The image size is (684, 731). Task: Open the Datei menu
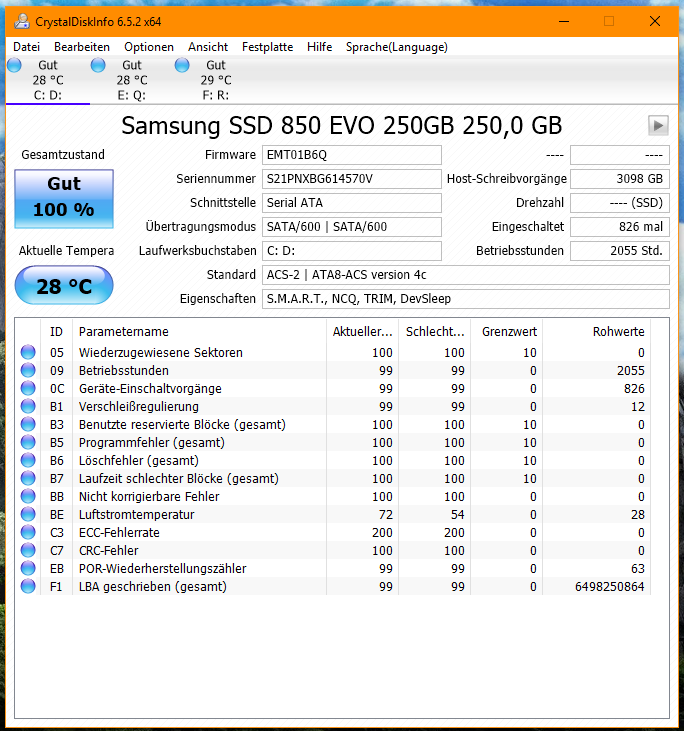[27, 47]
